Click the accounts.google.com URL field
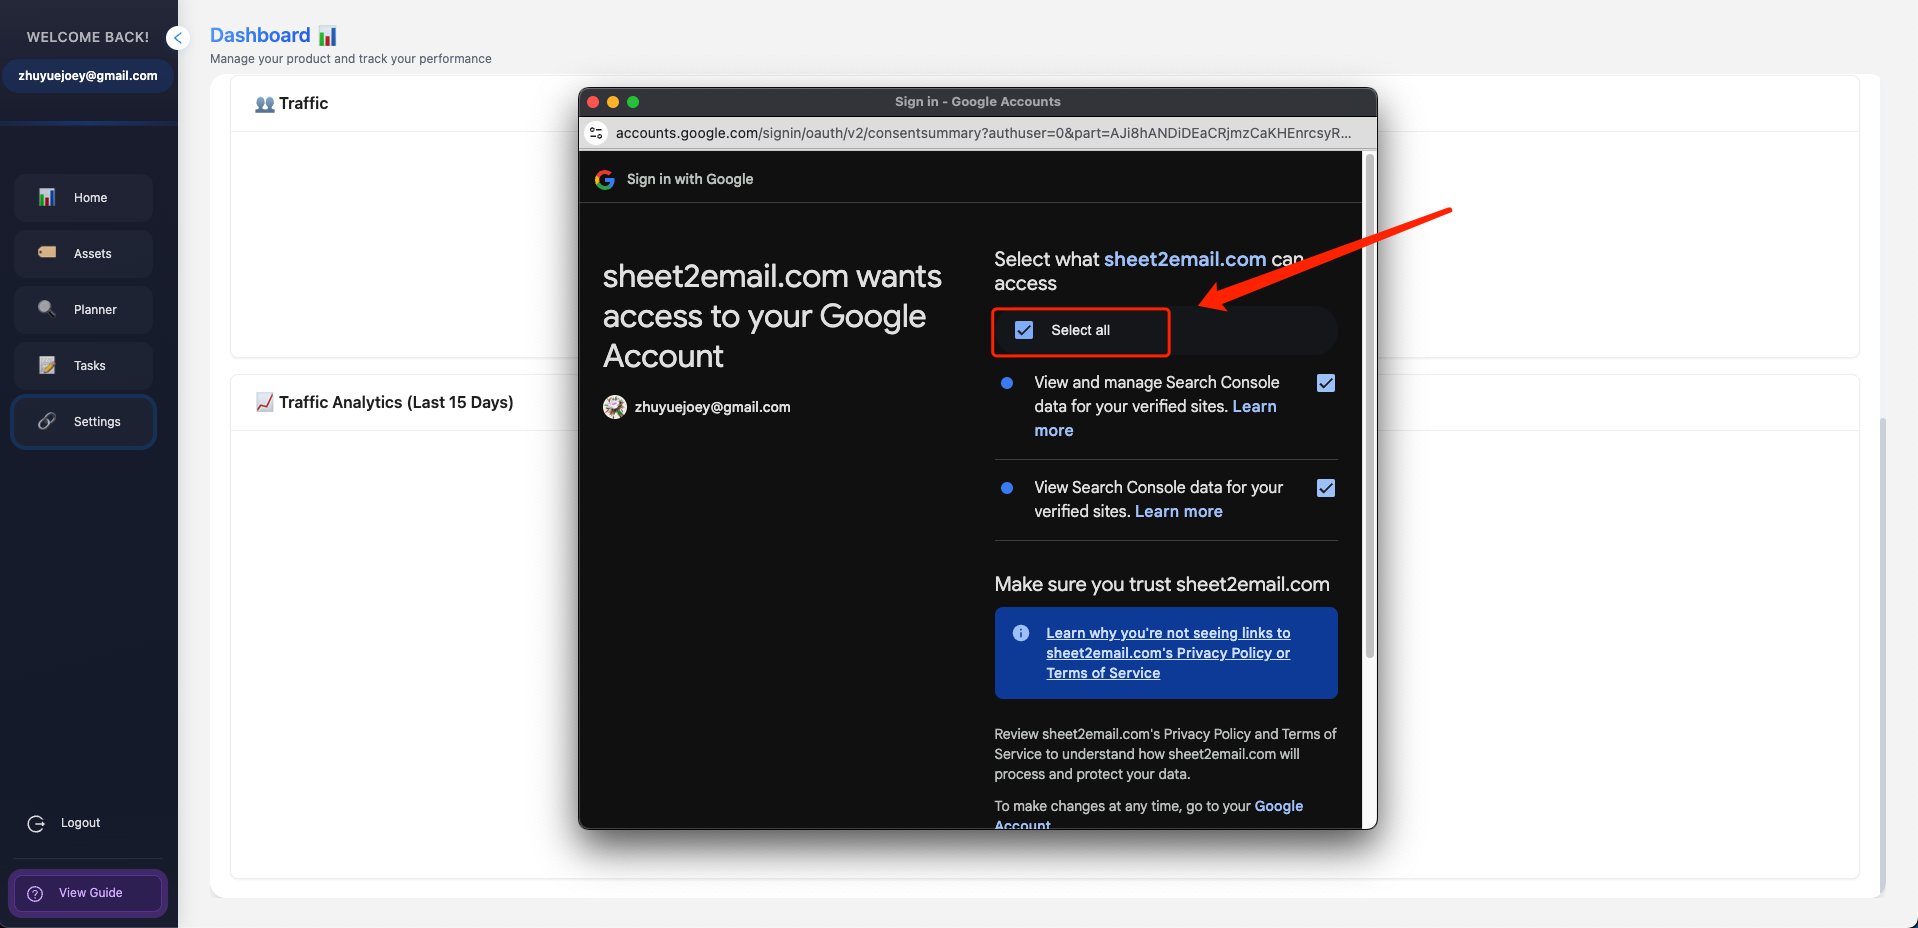Viewport: 1918px width, 928px height. [983, 133]
